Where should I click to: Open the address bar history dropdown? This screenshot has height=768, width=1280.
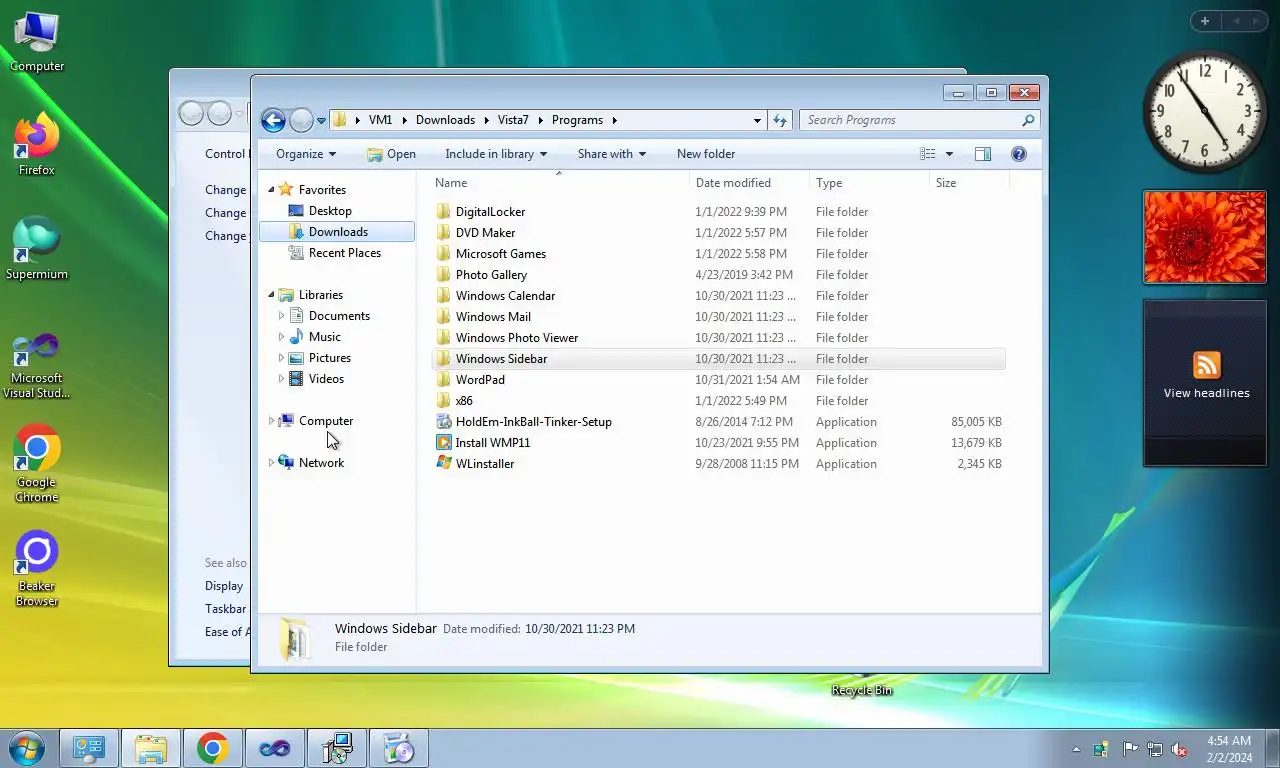point(757,120)
